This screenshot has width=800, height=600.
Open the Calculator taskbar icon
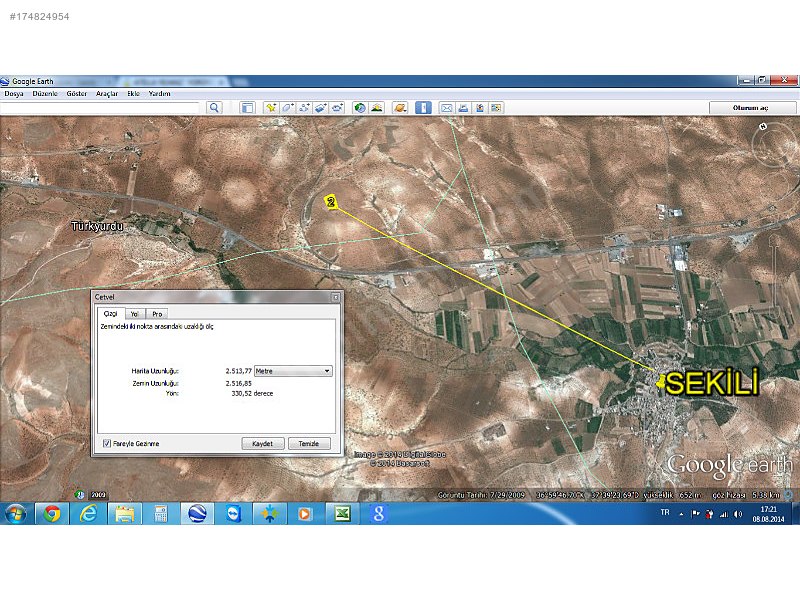(x=161, y=514)
